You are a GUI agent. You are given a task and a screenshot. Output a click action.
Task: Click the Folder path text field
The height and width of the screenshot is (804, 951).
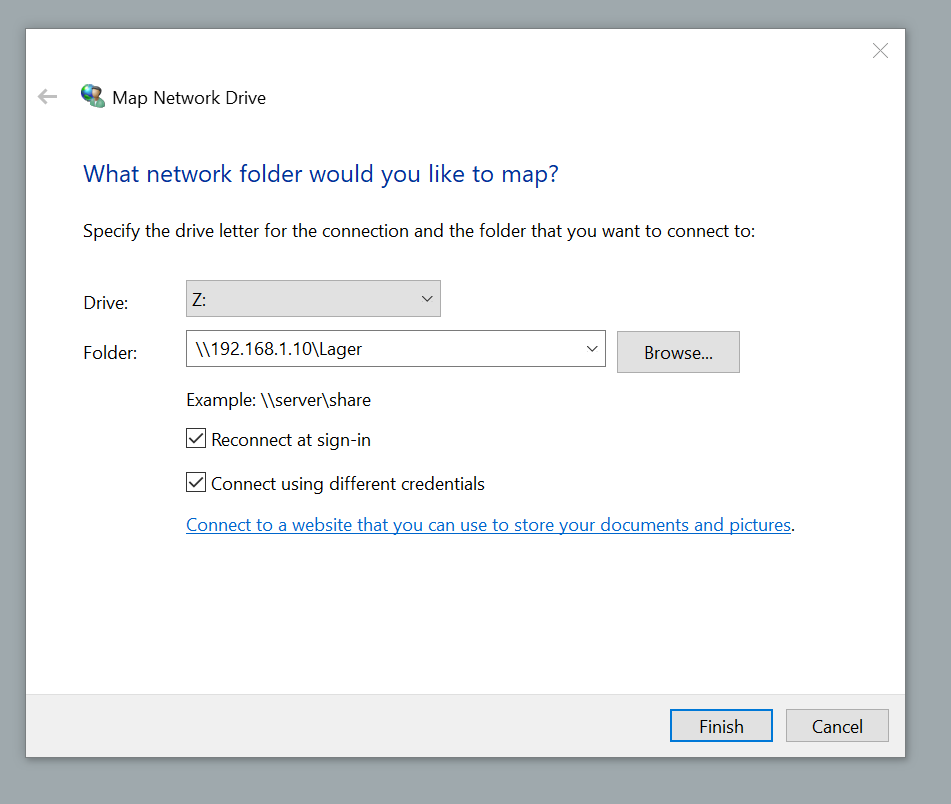[x=380, y=350]
